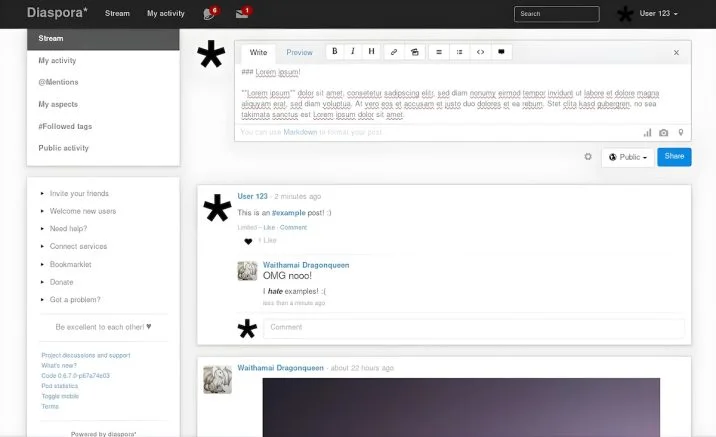Select My aspects in the sidebar
The width and height of the screenshot is (716, 437).
(59, 104)
